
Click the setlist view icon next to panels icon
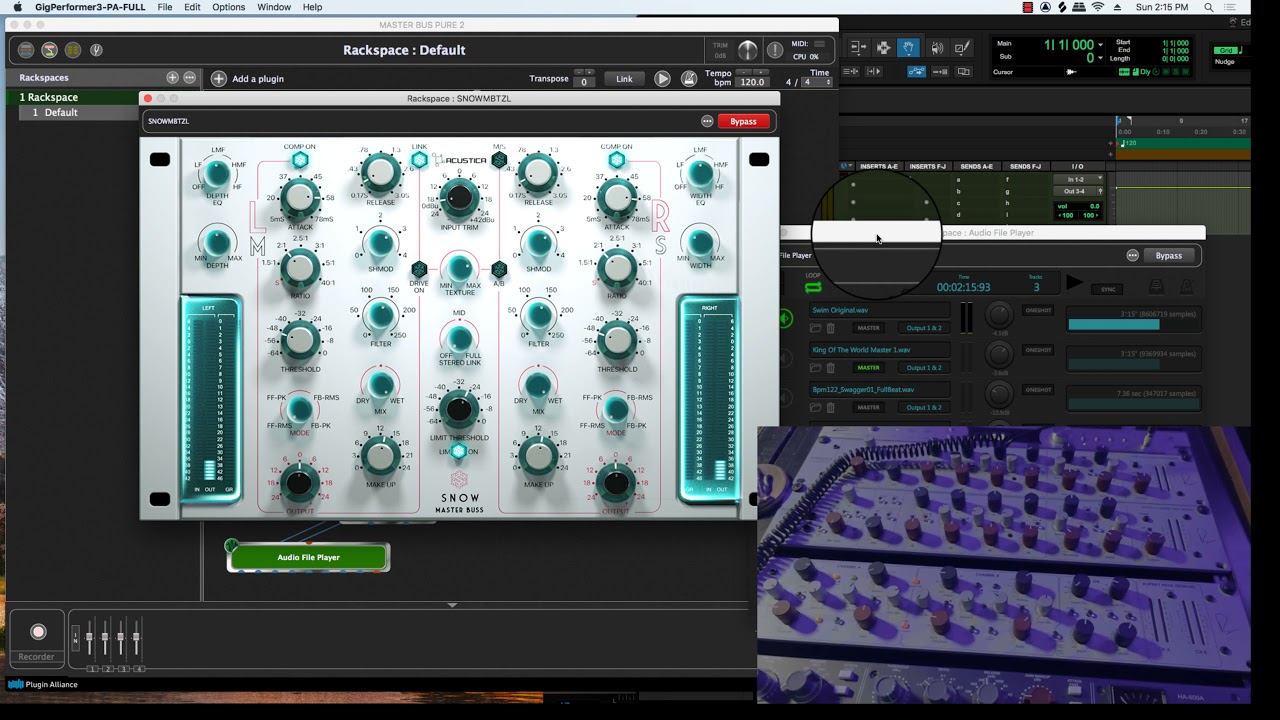coord(73,50)
